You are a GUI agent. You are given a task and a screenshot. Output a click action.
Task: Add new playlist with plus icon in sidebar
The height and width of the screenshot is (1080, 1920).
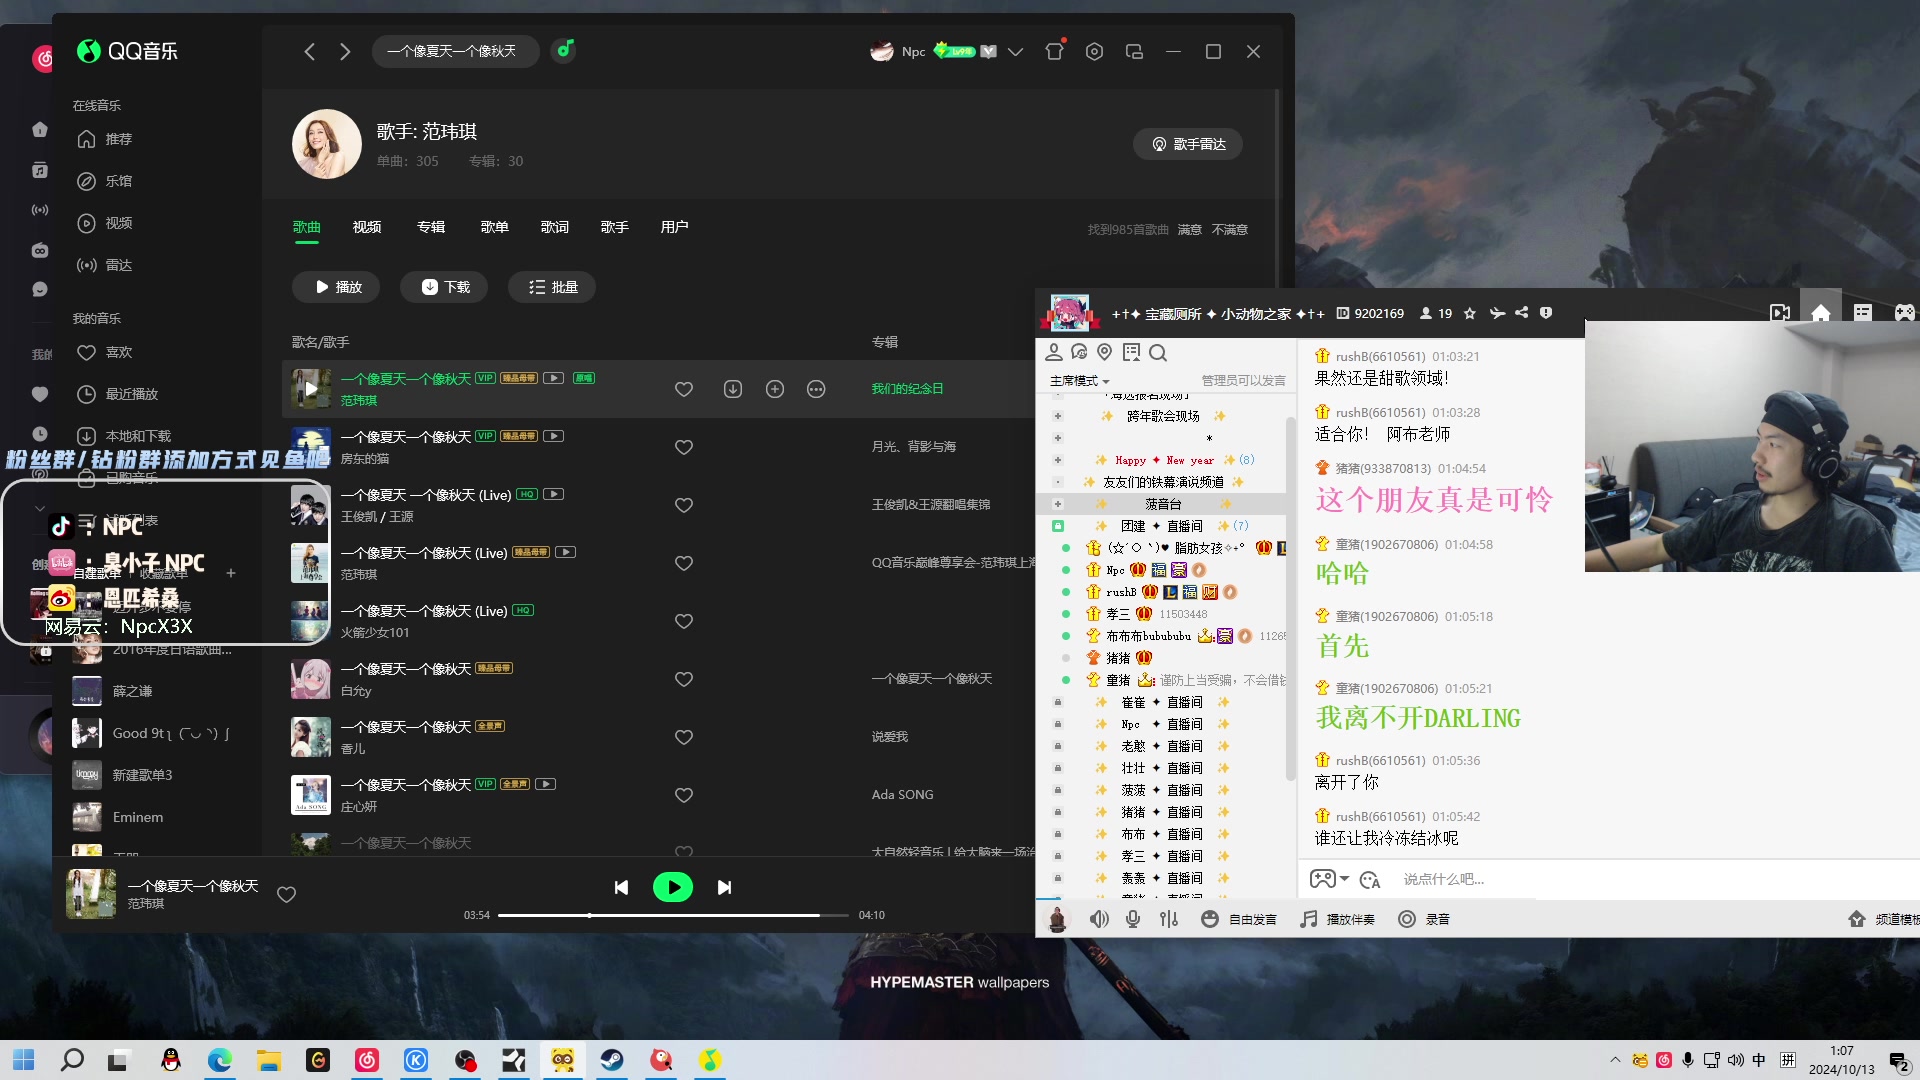(x=231, y=573)
